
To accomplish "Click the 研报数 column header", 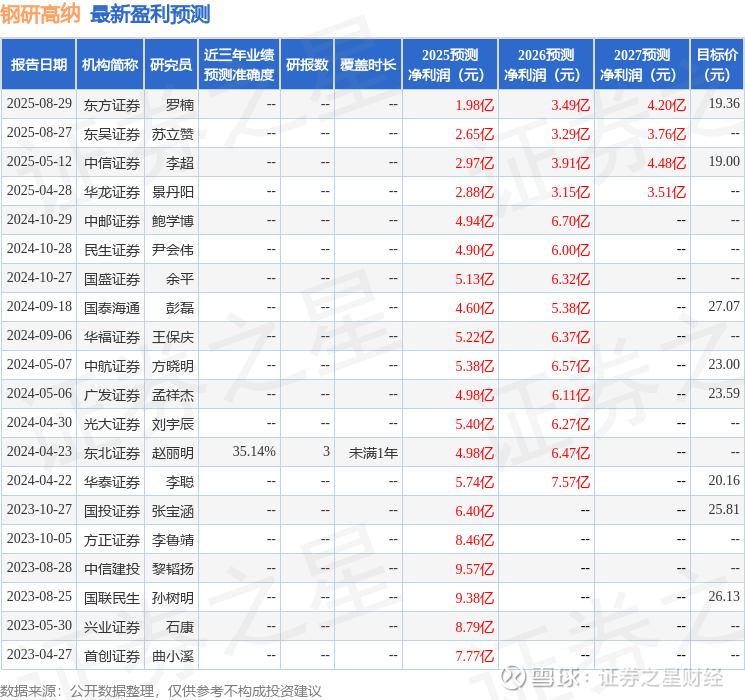I will (307, 65).
